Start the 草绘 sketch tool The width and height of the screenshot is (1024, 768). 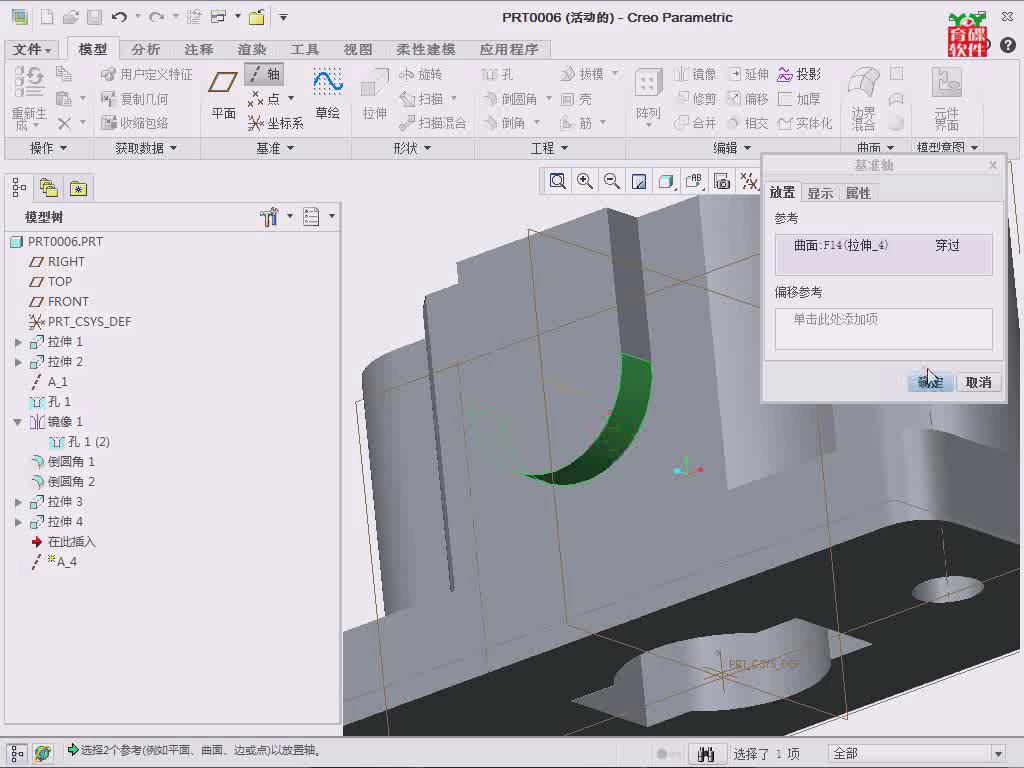click(x=327, y=93)
